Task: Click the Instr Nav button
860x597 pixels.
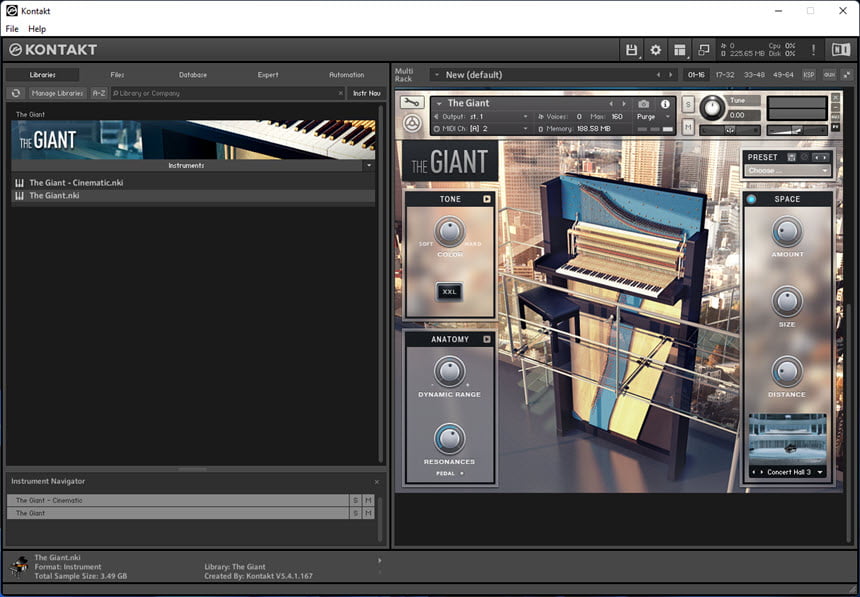Action: click(366, 93)
